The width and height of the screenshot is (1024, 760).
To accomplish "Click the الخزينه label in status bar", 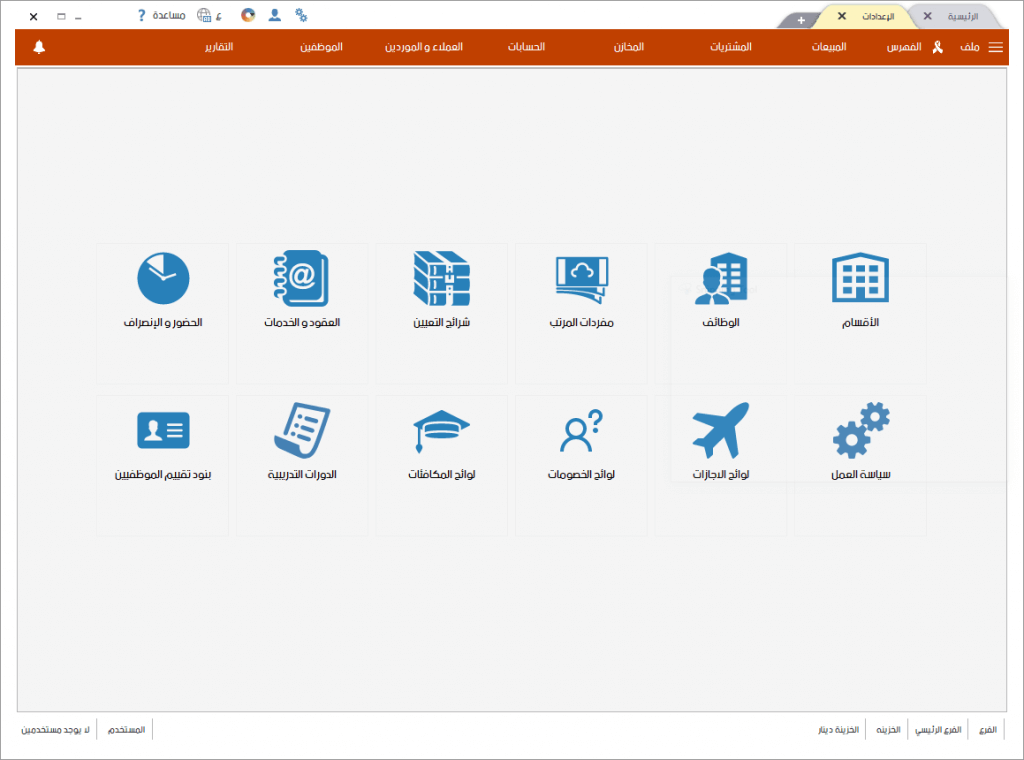I will (888, 729).
